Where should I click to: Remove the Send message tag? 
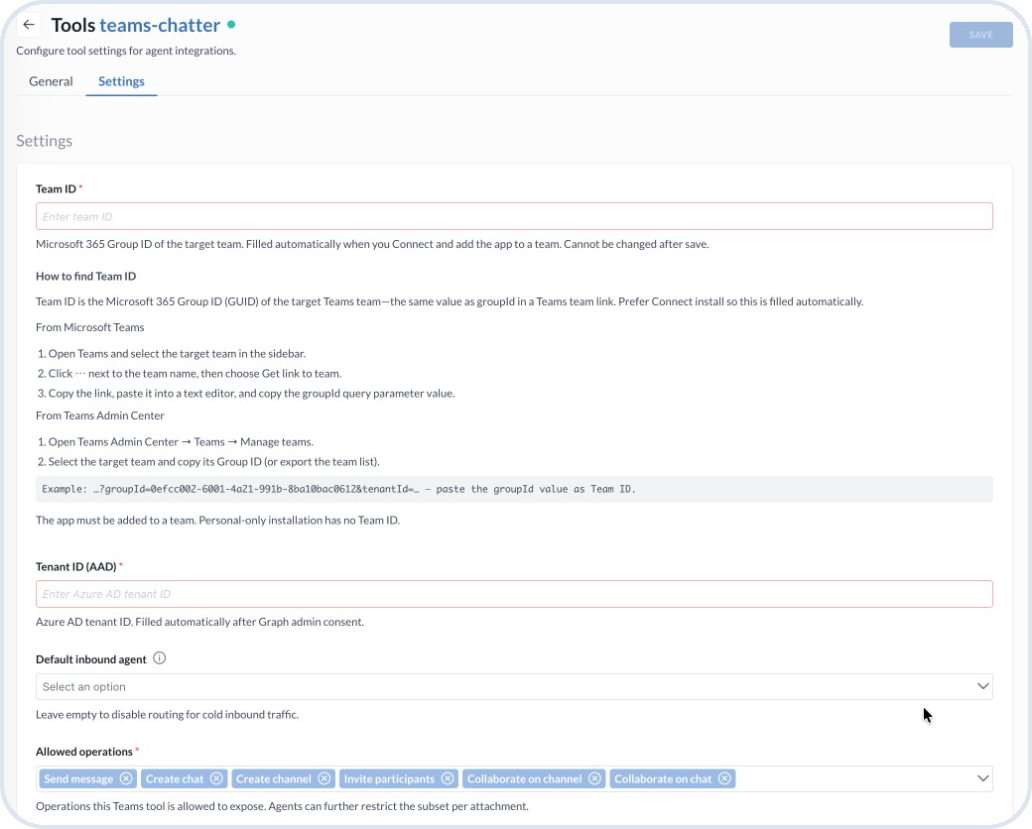click(126, 778)
